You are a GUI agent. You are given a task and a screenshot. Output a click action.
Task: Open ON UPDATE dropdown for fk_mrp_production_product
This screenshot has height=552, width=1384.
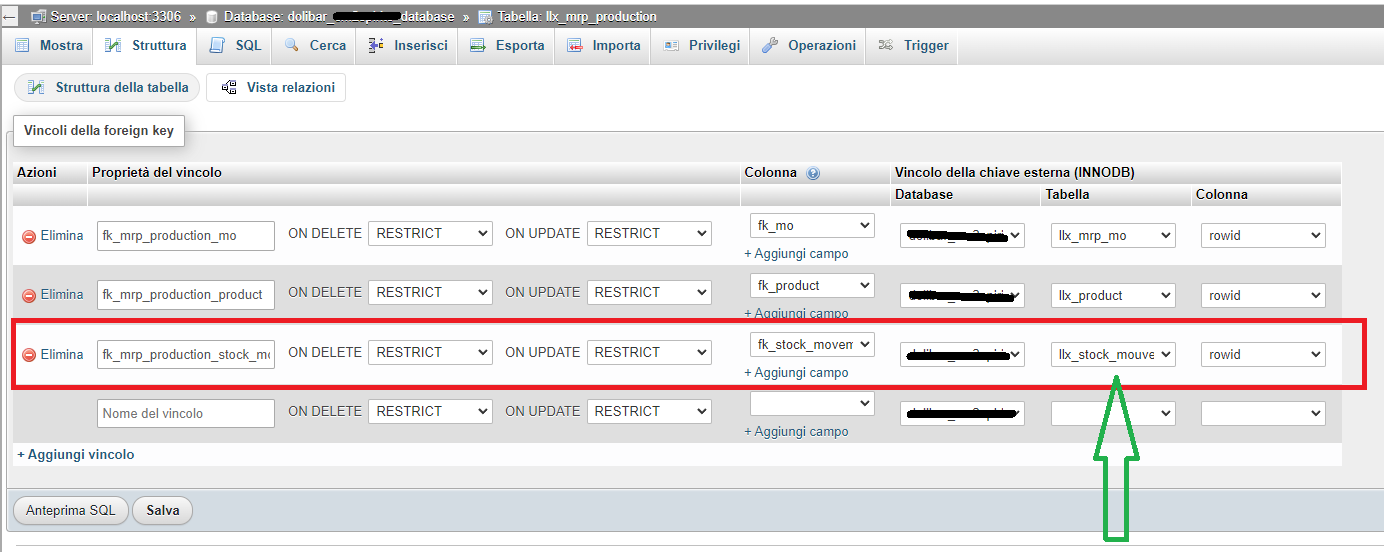point(649,293)
